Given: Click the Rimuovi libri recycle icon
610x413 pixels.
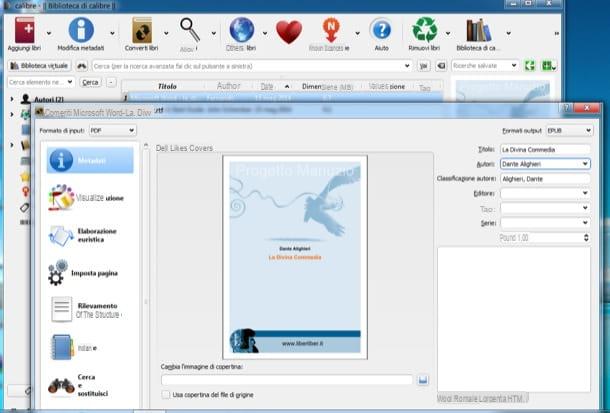Looking at the screenshot, I should (424, 30).
